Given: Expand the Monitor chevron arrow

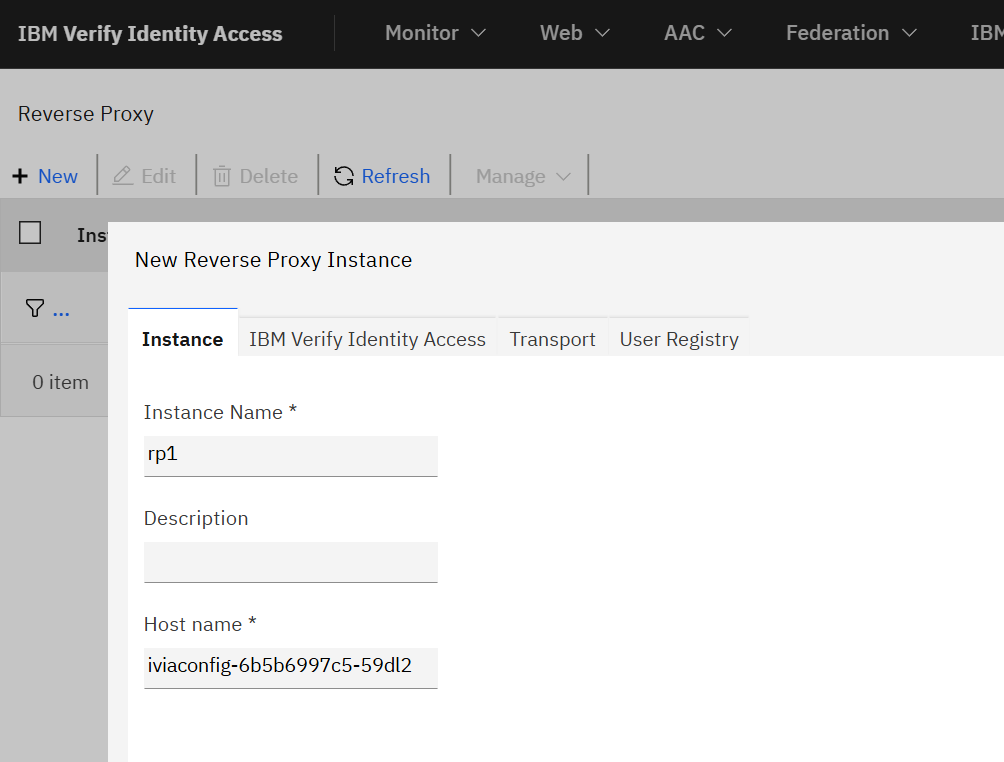Looking at the screenshot, I should coord(478,33).
